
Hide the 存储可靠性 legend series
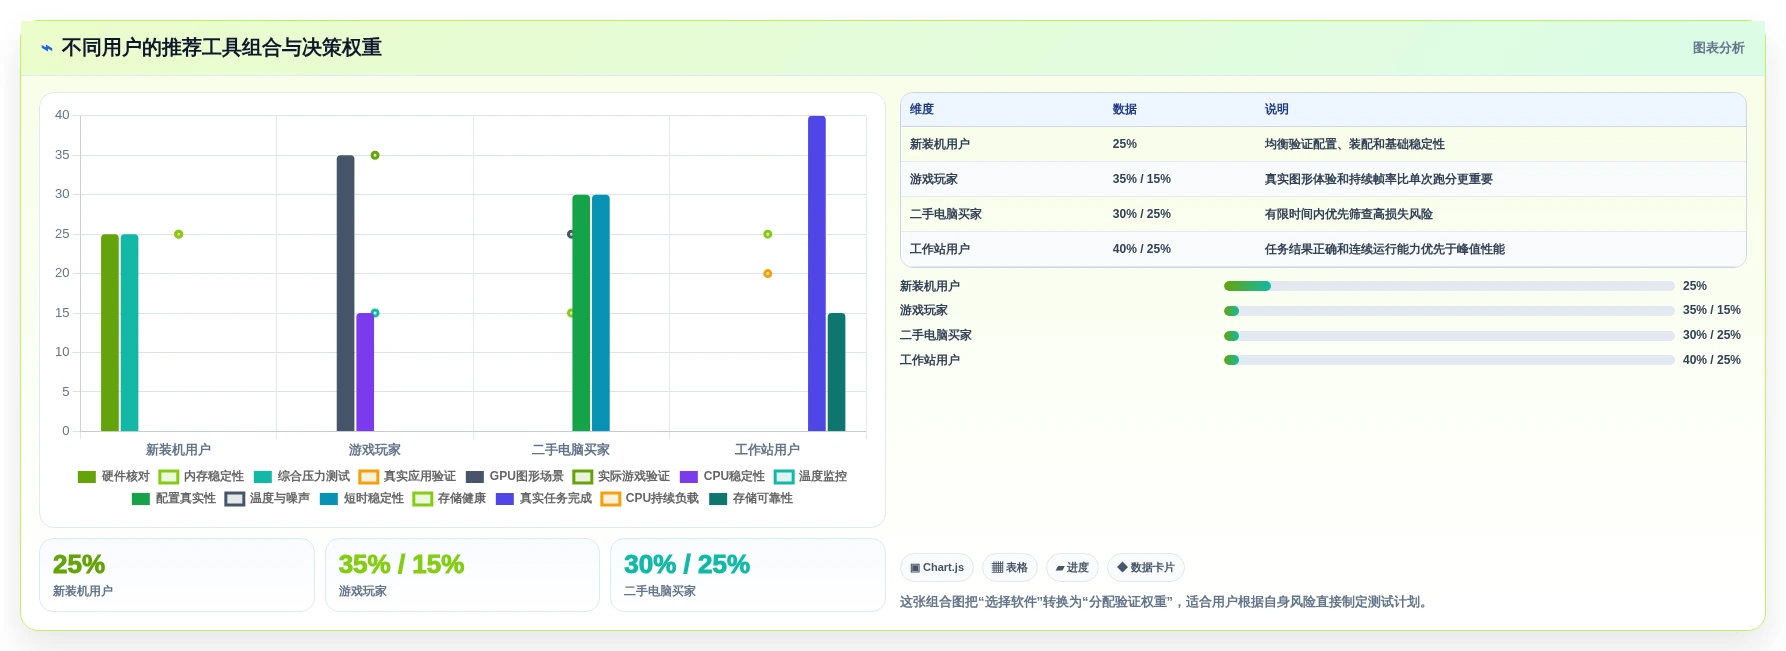pyautogui.click(x=751, y=499)
